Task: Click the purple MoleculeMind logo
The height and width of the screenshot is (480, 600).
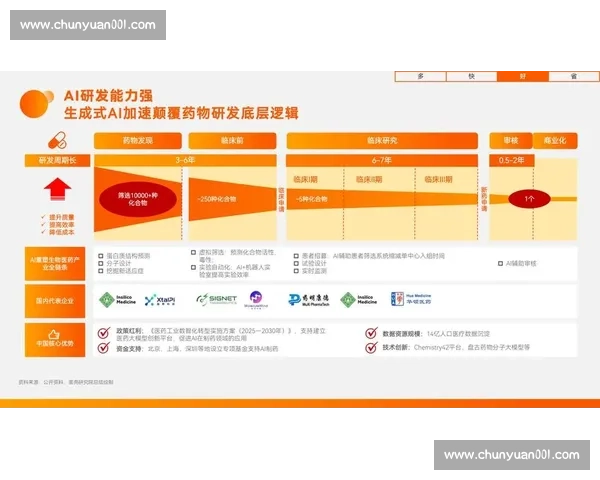Action: 256,300
